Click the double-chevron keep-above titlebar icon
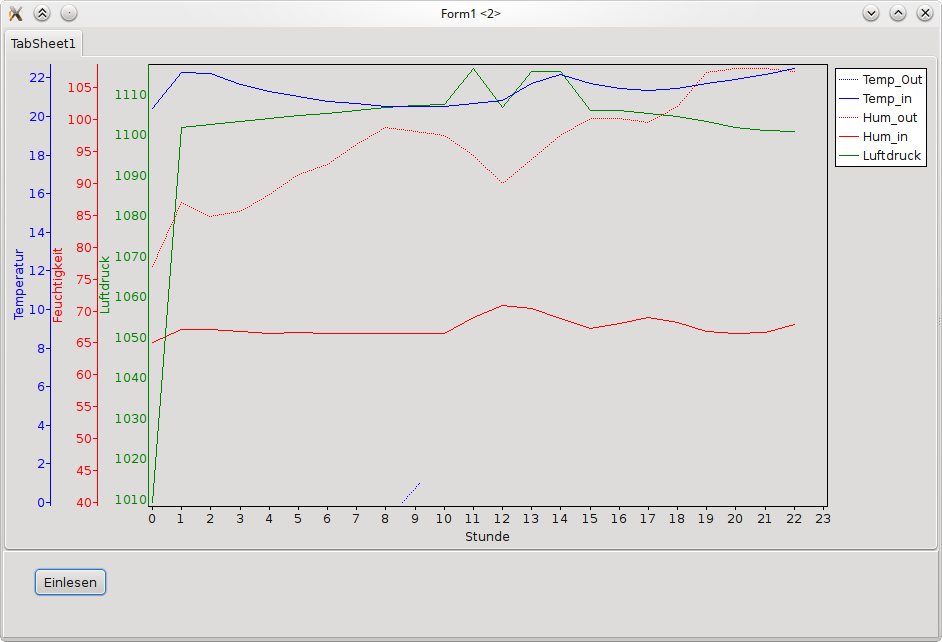942x642 pixels. click(x=42, y=13)
